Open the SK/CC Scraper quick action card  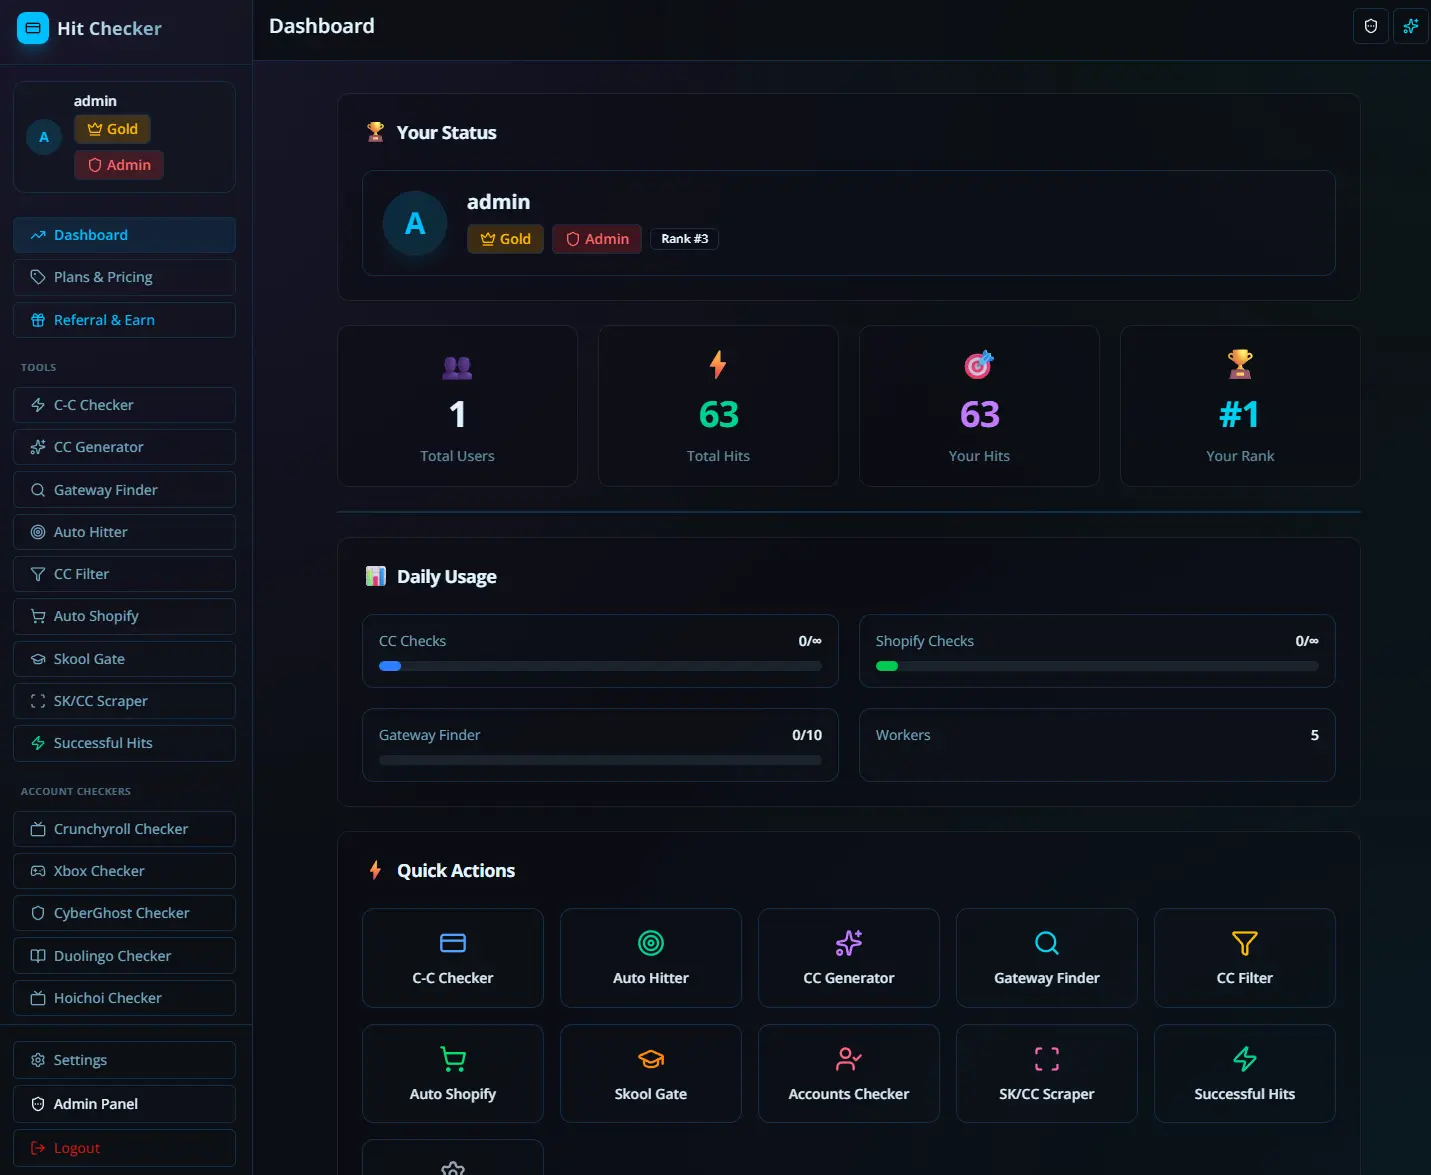click(1047, 1073)
